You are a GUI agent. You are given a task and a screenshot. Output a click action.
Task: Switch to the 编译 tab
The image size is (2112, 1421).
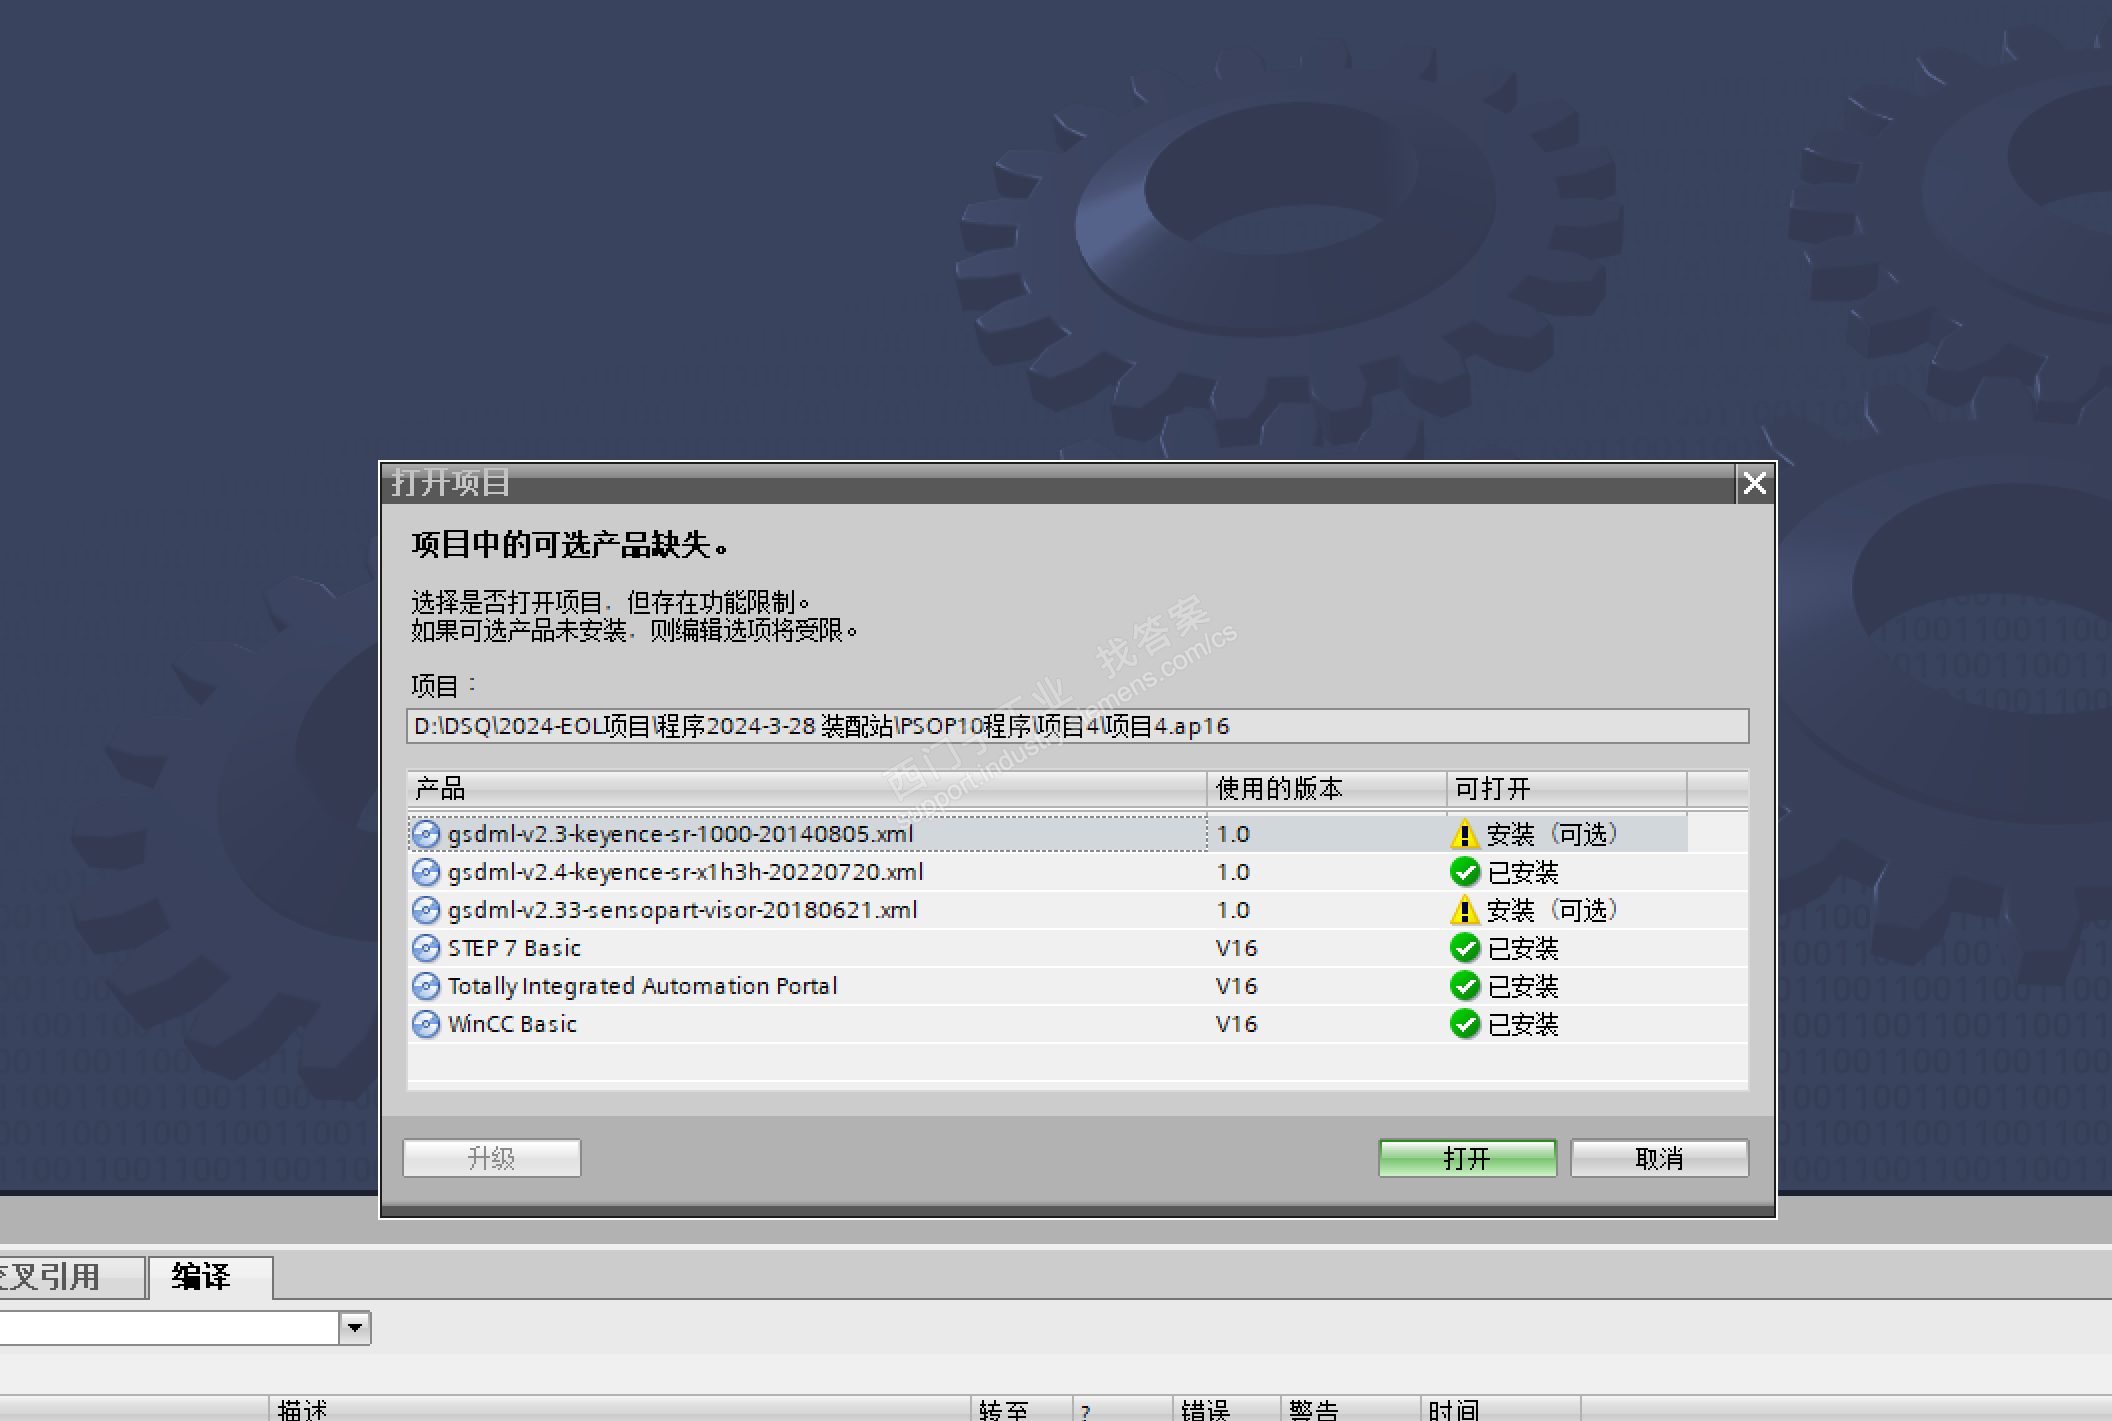point(201,1277)
